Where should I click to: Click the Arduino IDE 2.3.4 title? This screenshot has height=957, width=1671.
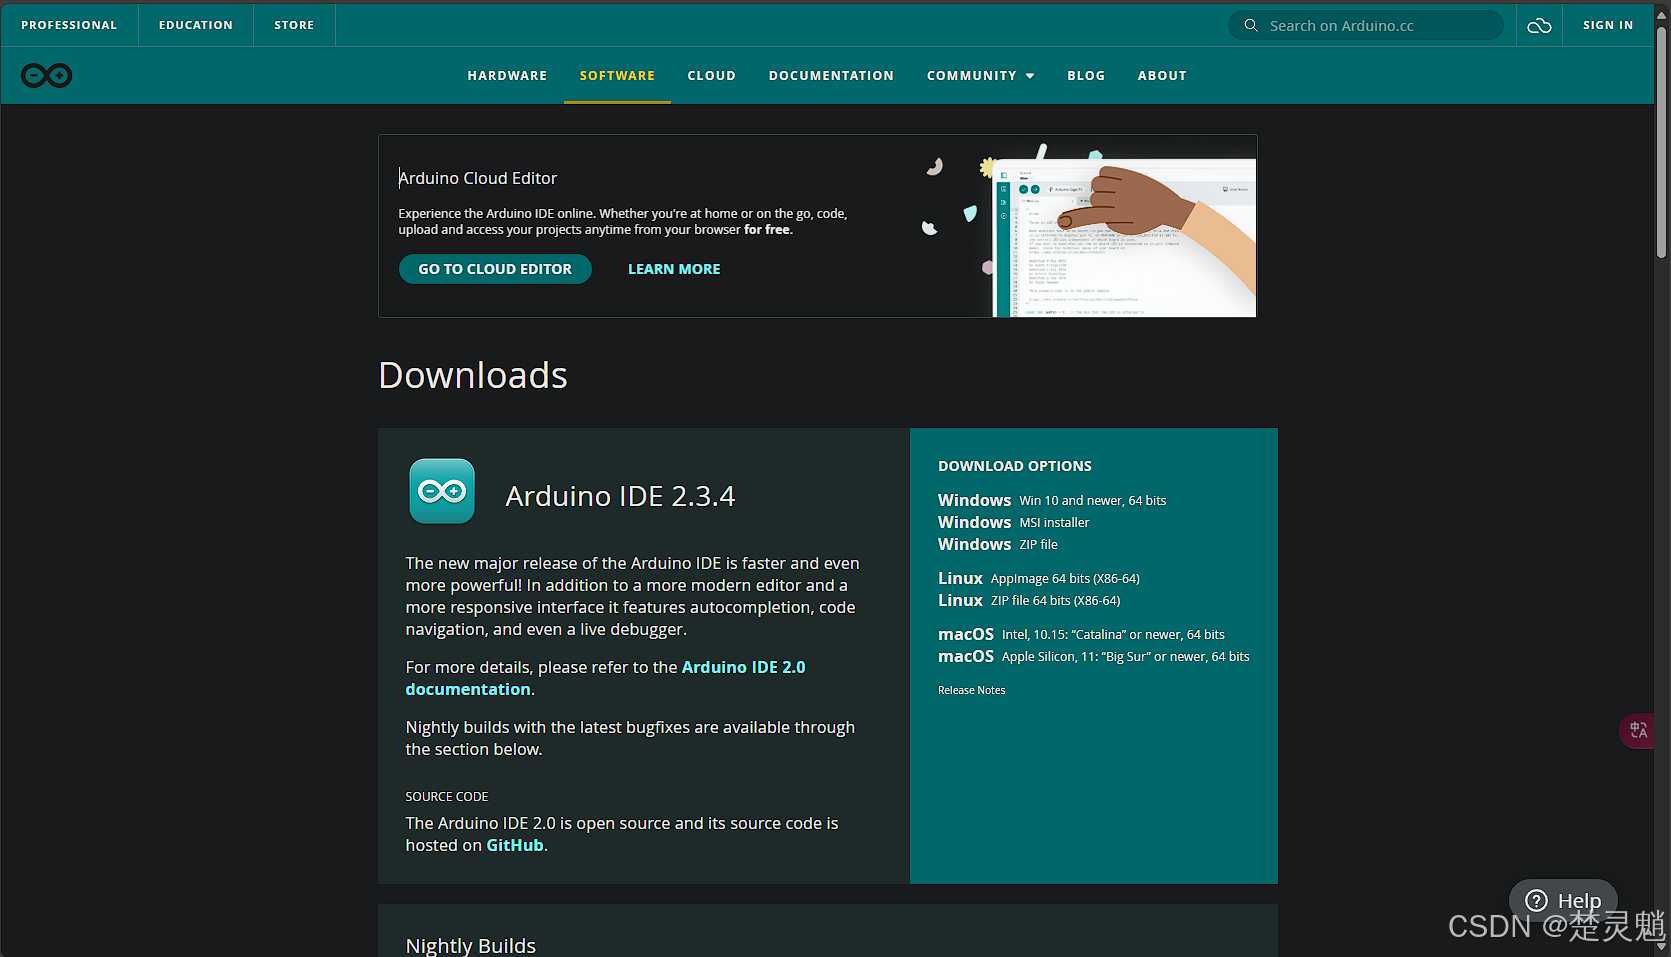tap(620, 496)
